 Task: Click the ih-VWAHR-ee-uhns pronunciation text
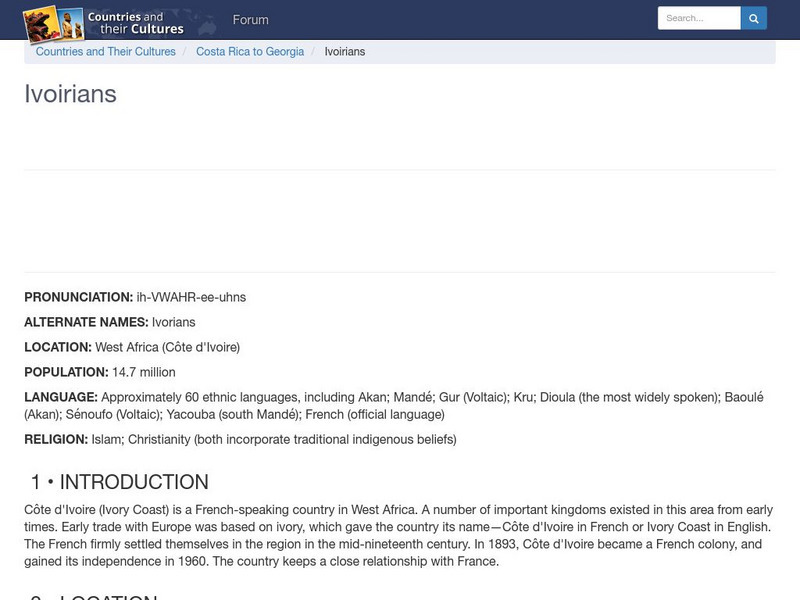click(191, 297)
